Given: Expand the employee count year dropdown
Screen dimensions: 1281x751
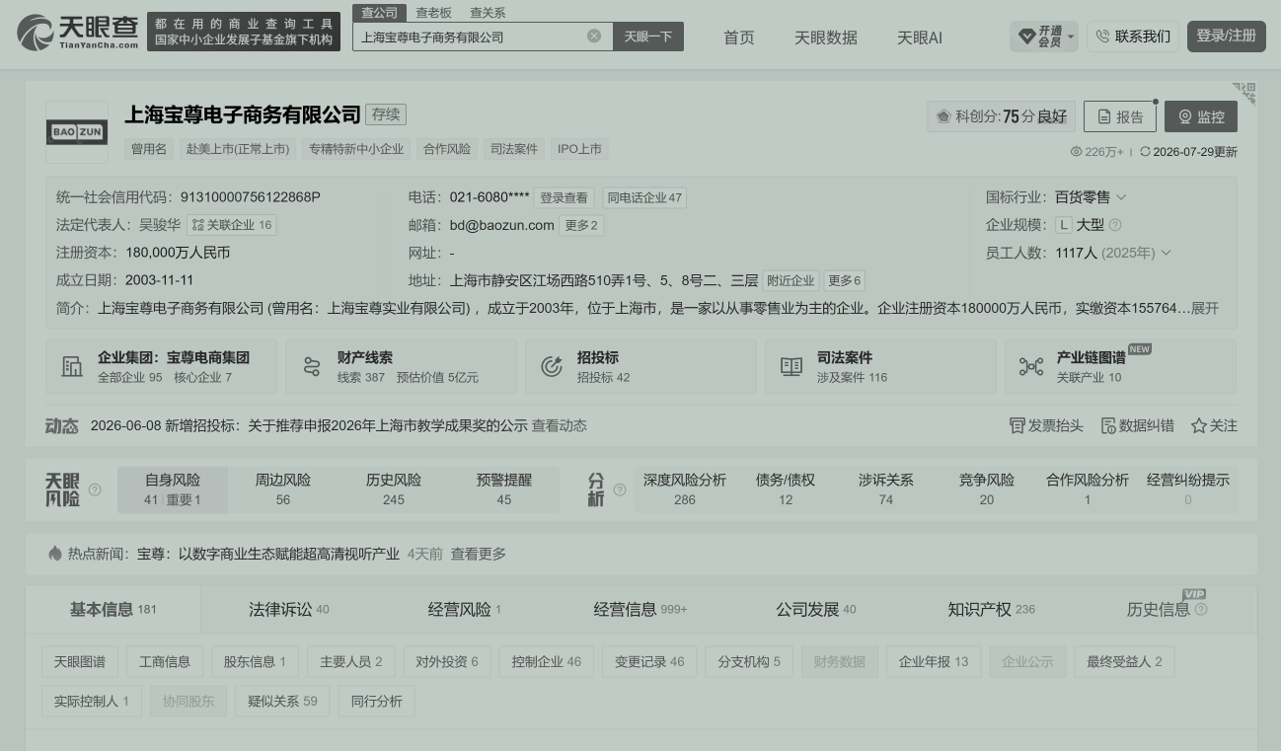Looking at the screenshot, I should point(1166,253).
